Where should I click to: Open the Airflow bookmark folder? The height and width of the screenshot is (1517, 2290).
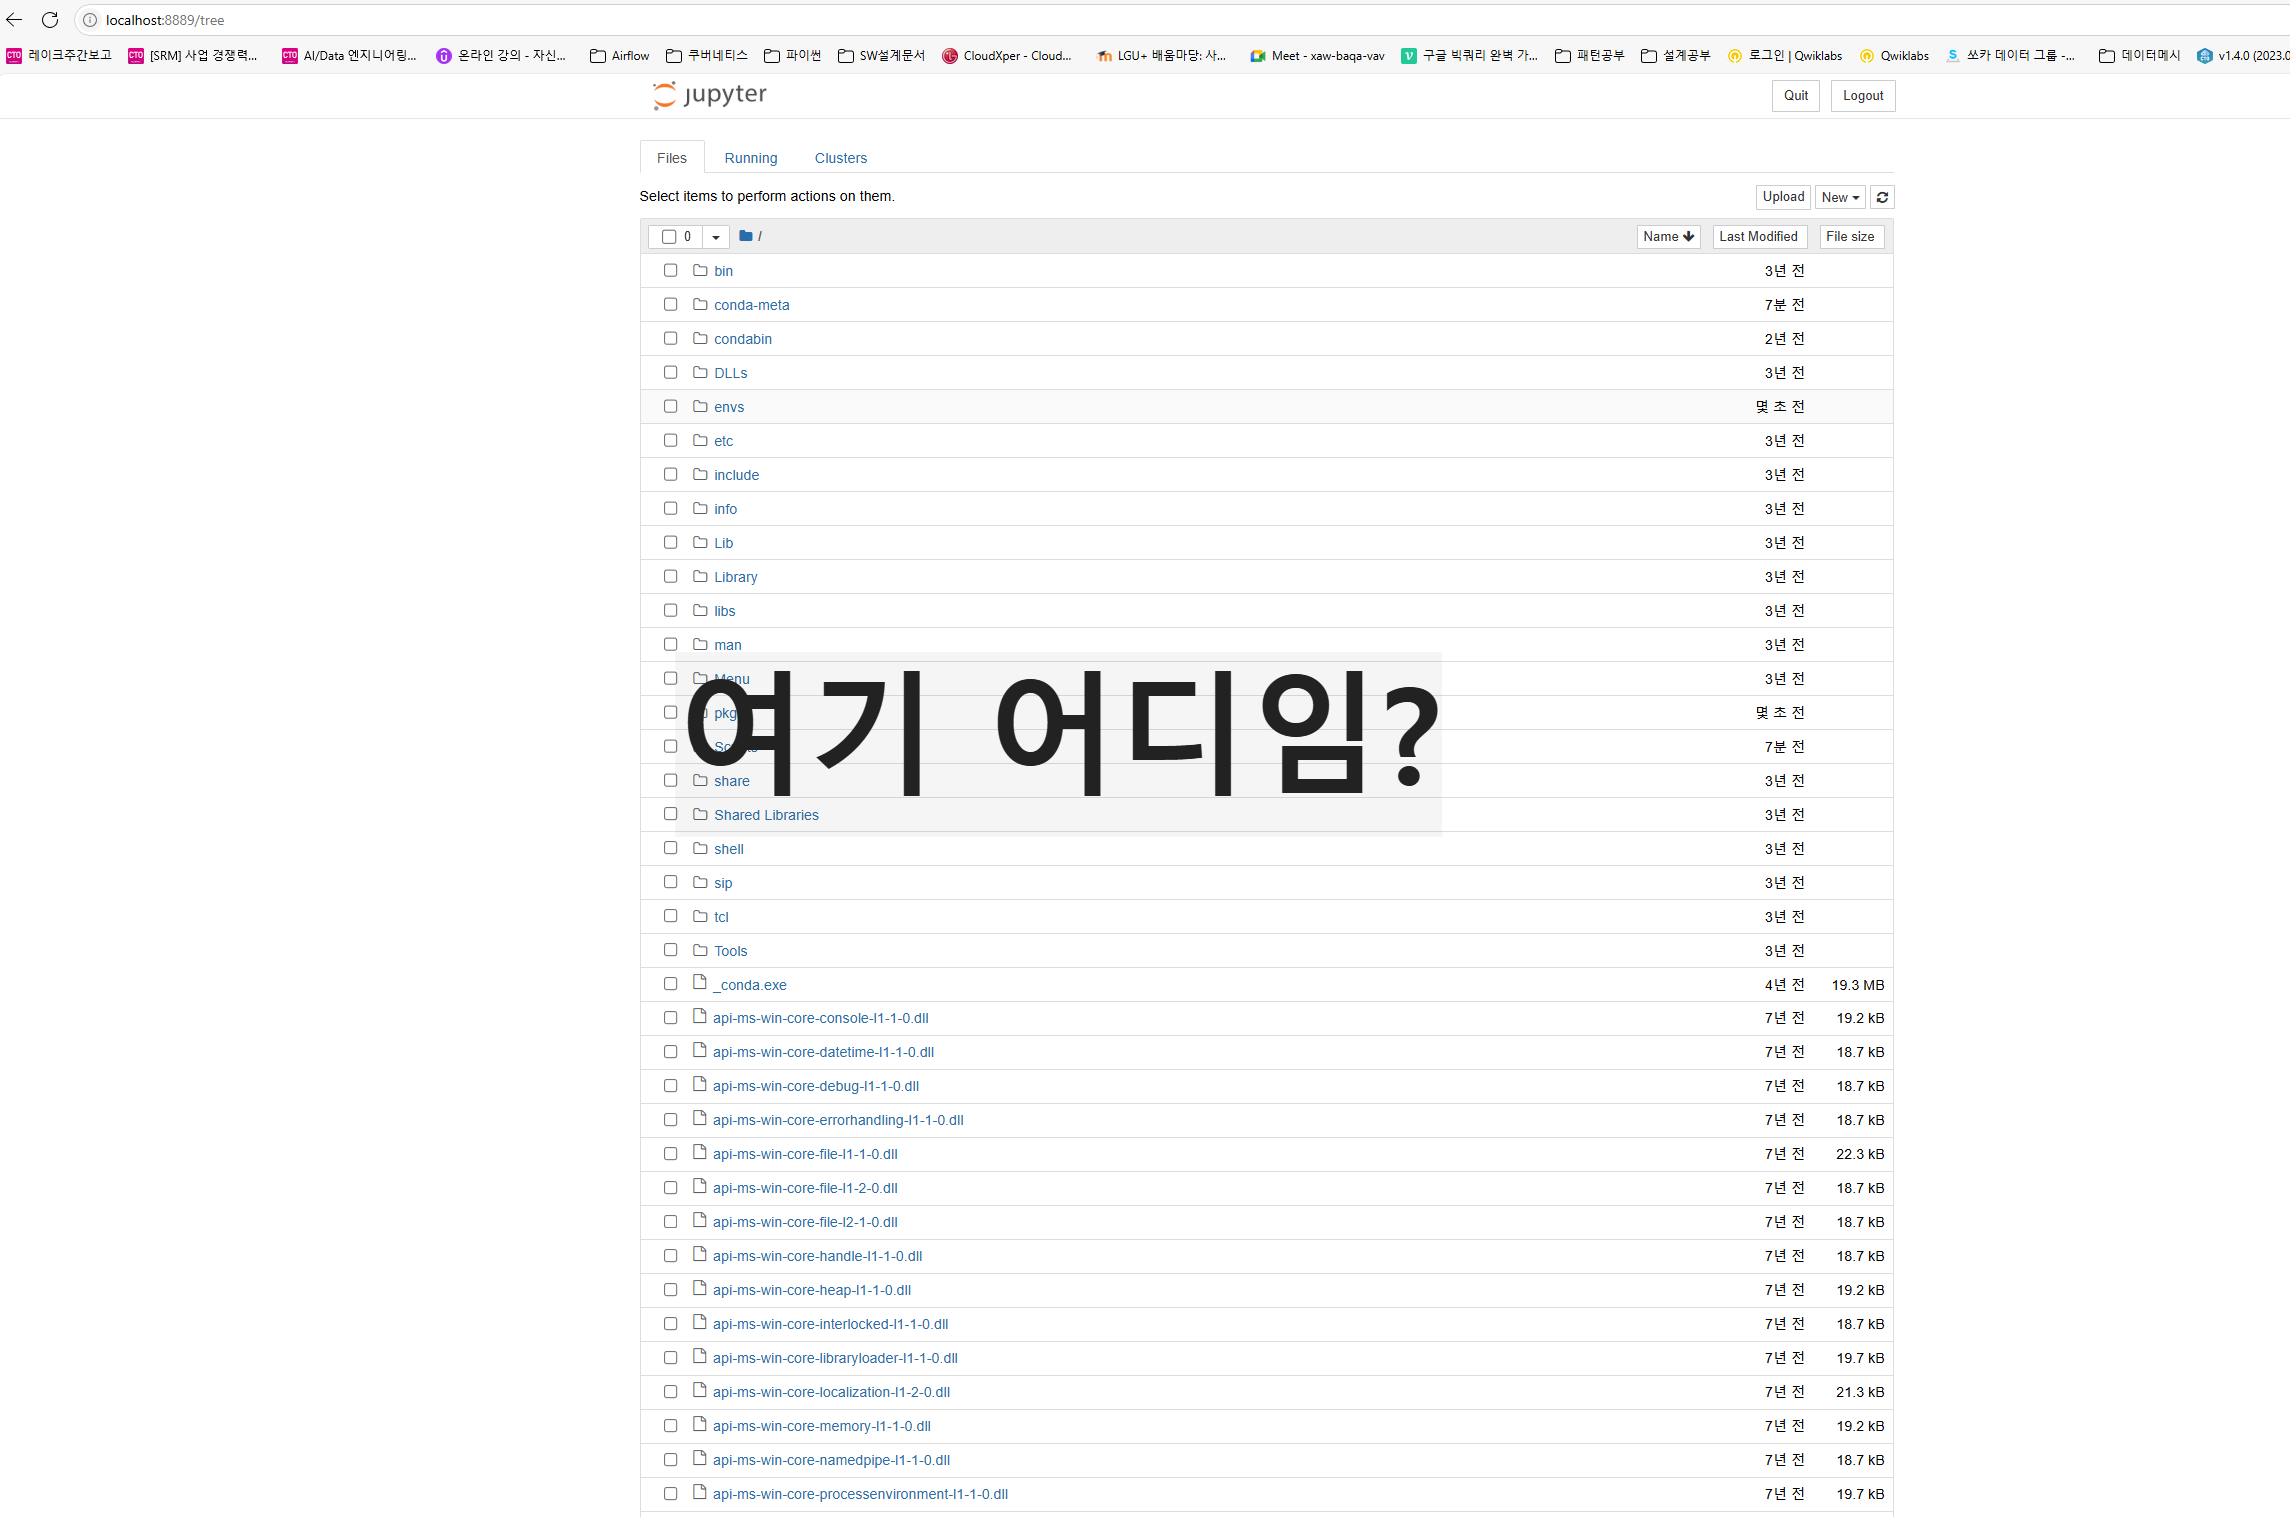point(619,56)
